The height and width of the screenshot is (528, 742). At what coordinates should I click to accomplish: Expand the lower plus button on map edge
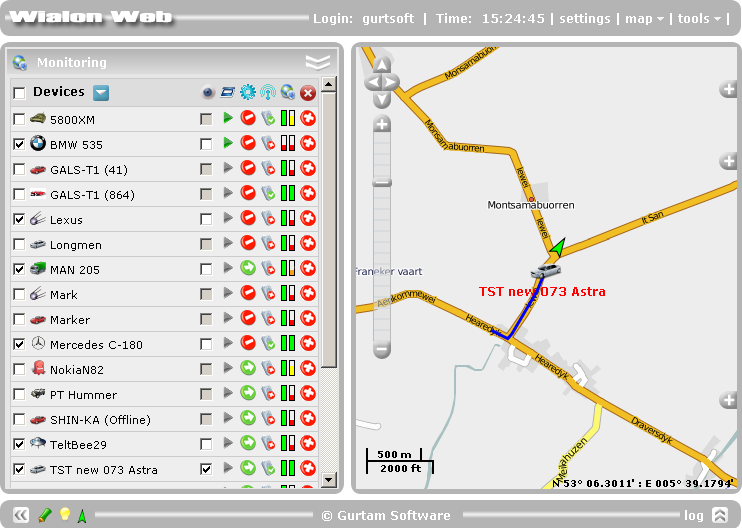[728, 400]
